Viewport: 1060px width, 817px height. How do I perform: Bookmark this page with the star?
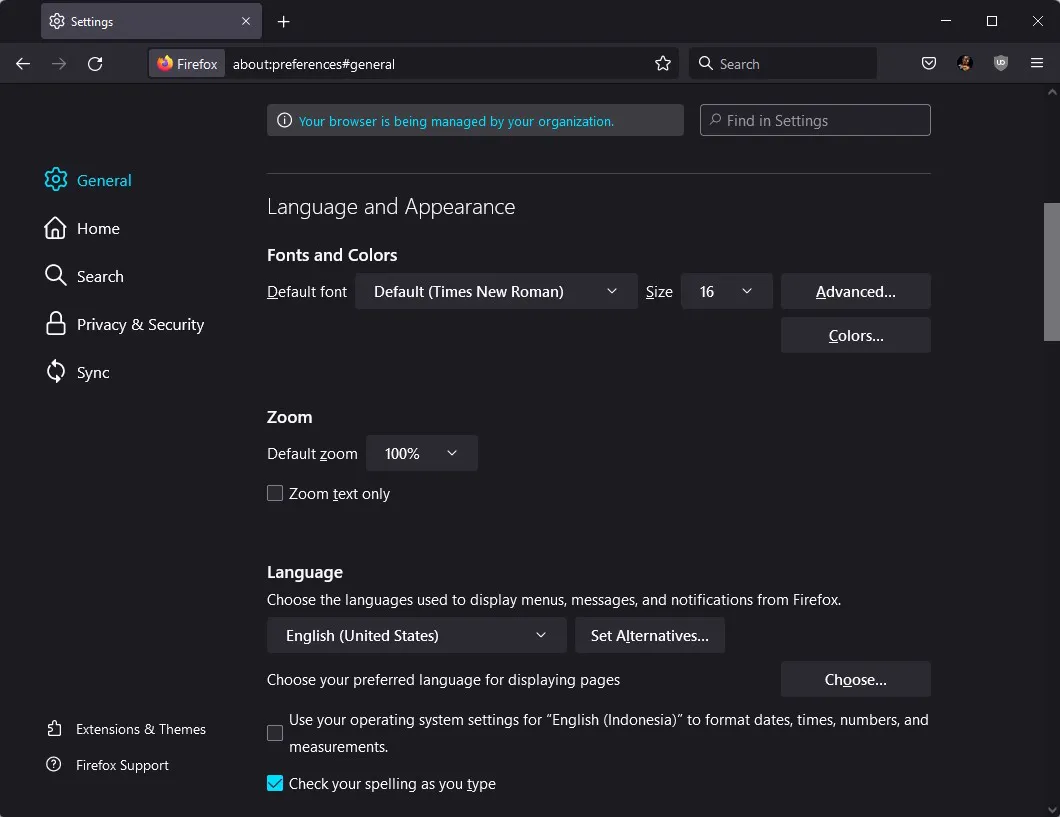(663, 63)
